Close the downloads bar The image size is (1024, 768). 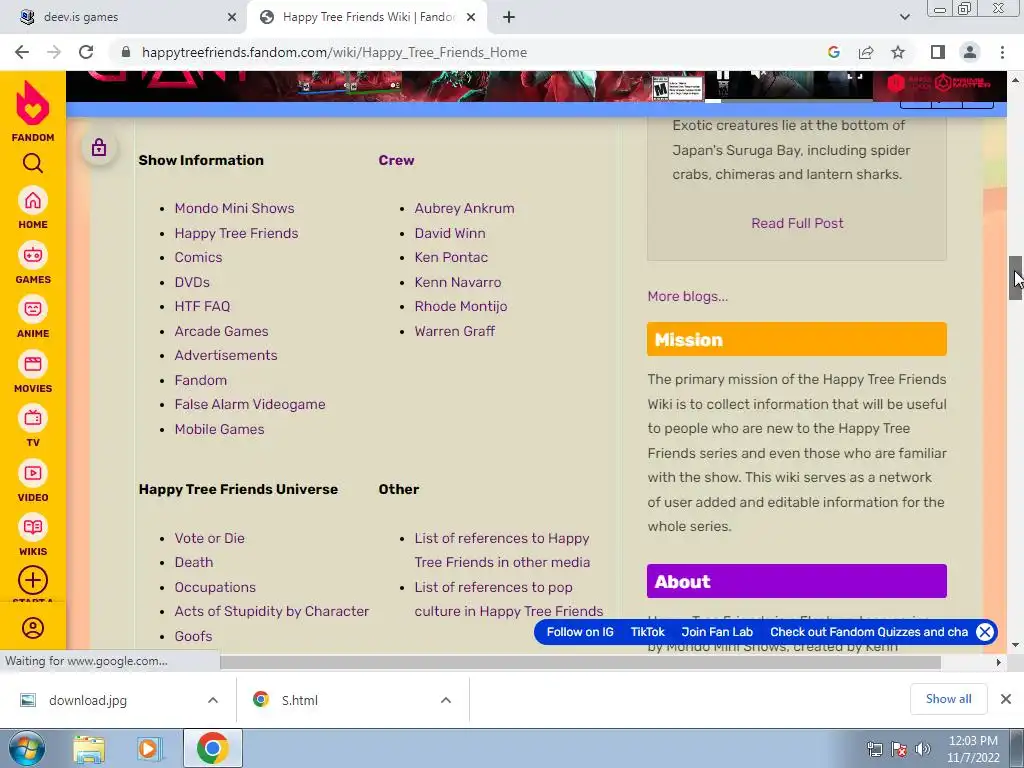[1006, 699]
